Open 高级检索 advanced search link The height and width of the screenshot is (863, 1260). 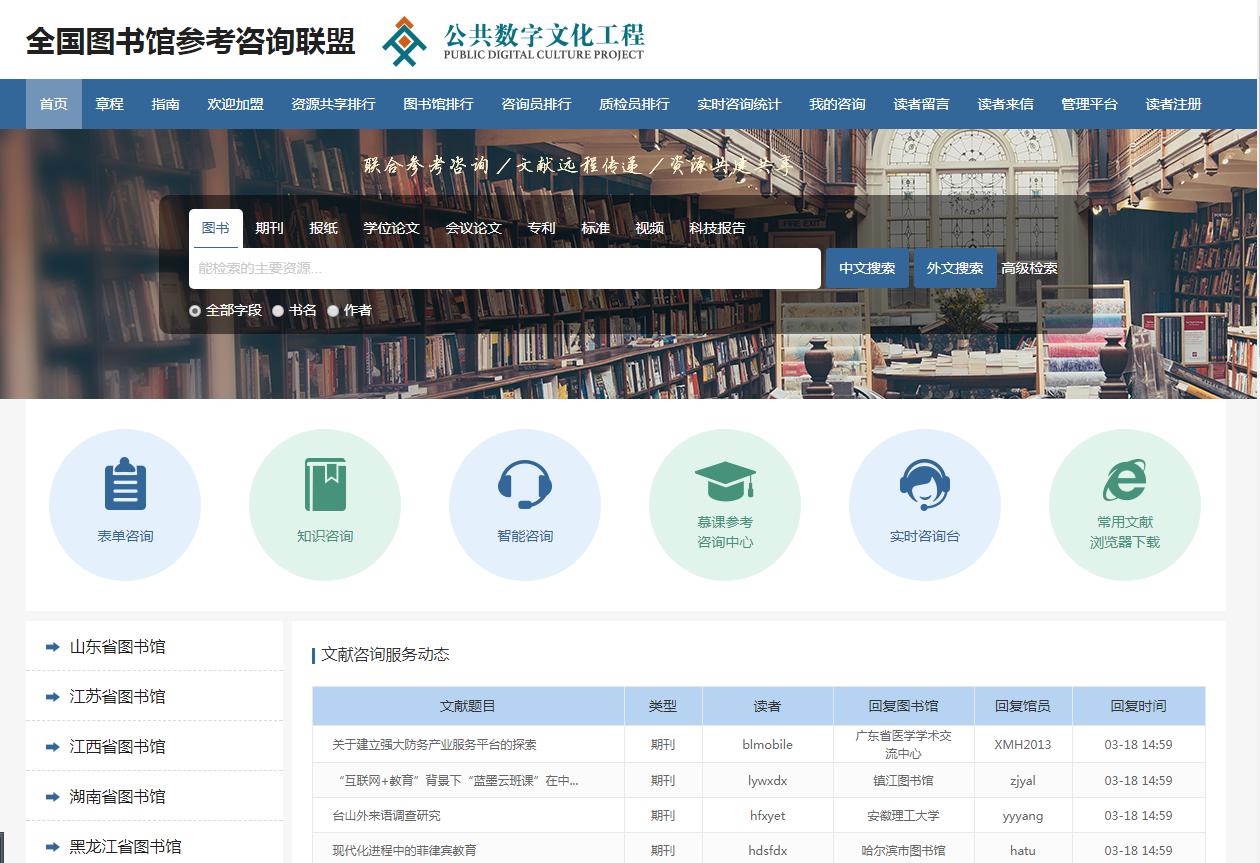[x=1031, y=268]
